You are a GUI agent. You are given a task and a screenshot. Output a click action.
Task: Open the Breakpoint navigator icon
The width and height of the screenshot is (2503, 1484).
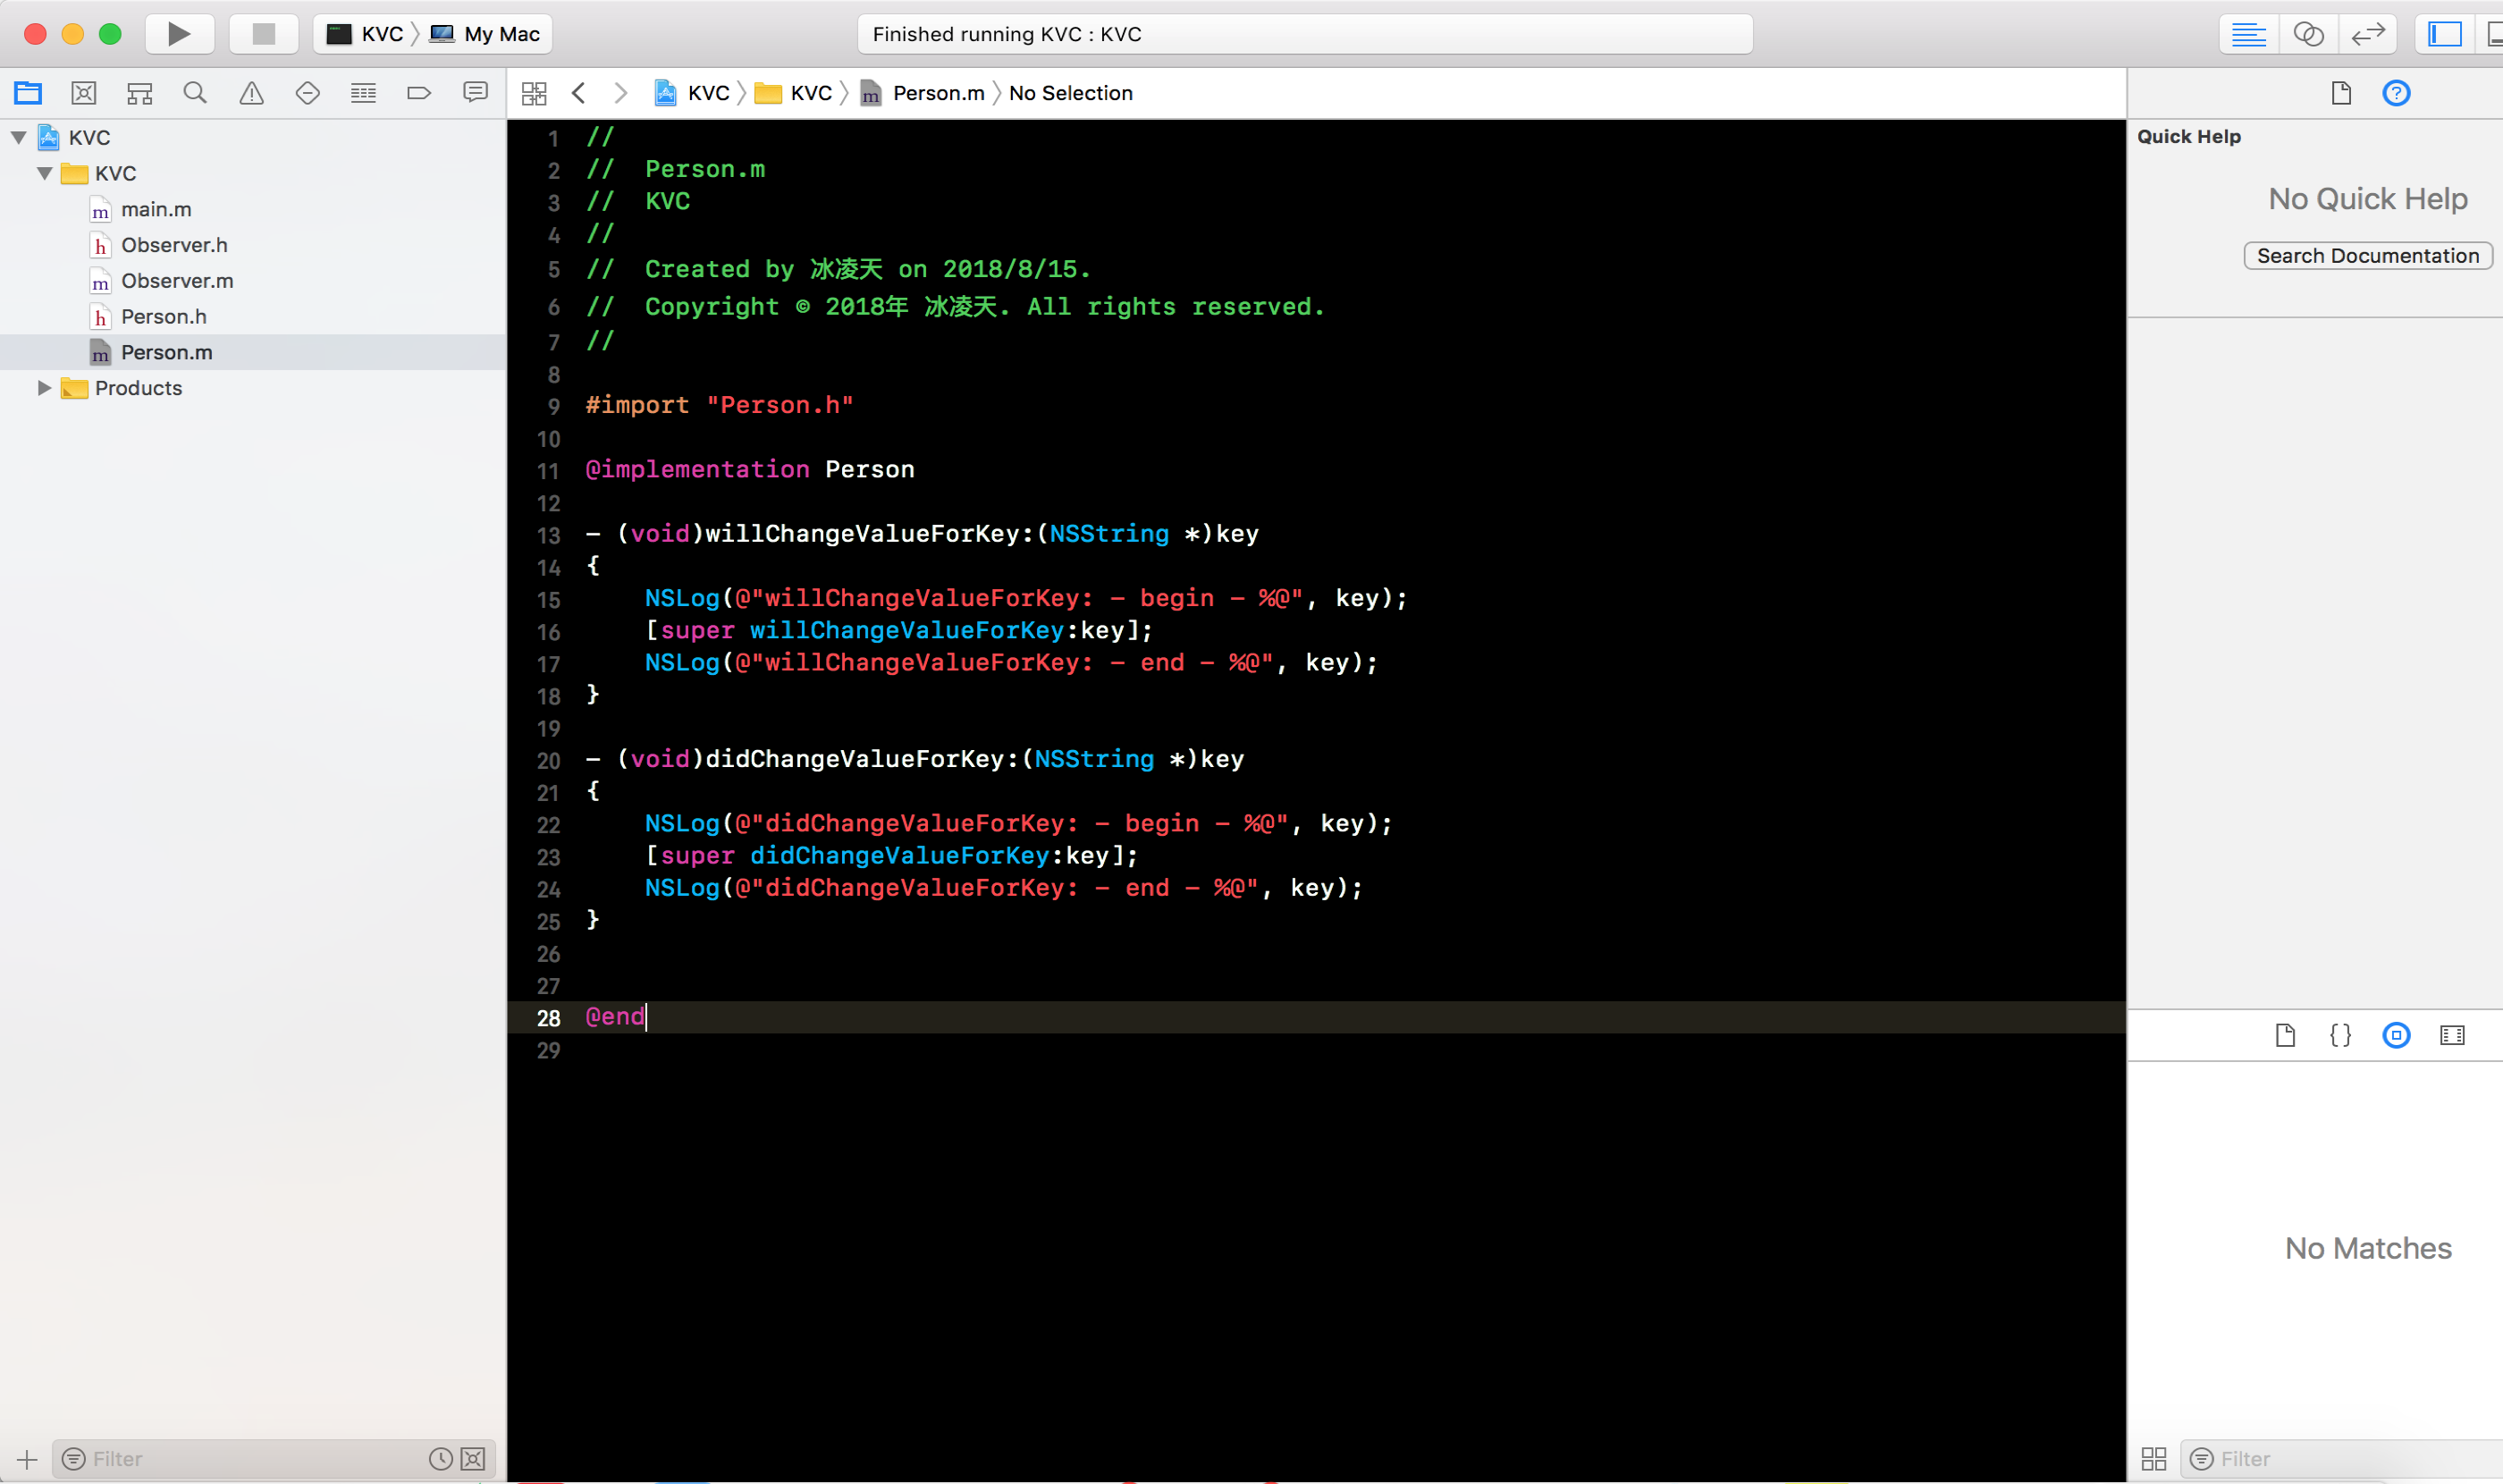pyautogui.click(x=419, y=93)
